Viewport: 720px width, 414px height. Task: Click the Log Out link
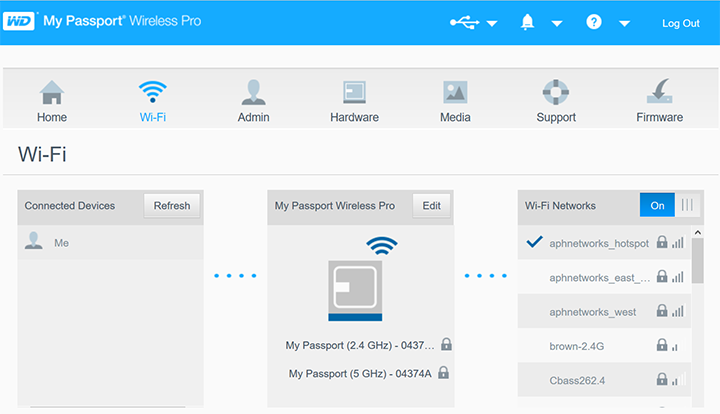[680, 23]
